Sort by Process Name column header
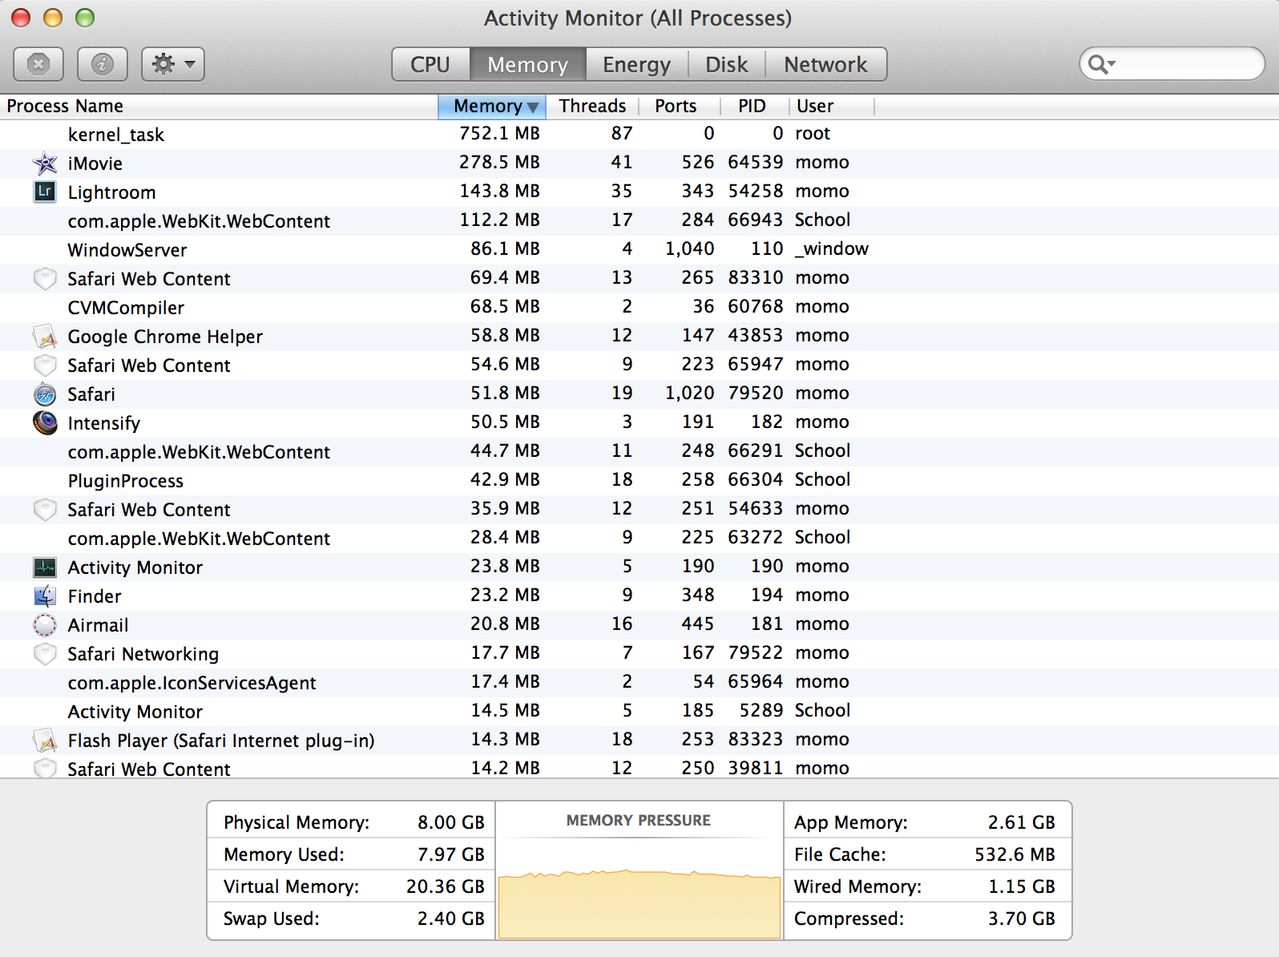 click(219, 106)
